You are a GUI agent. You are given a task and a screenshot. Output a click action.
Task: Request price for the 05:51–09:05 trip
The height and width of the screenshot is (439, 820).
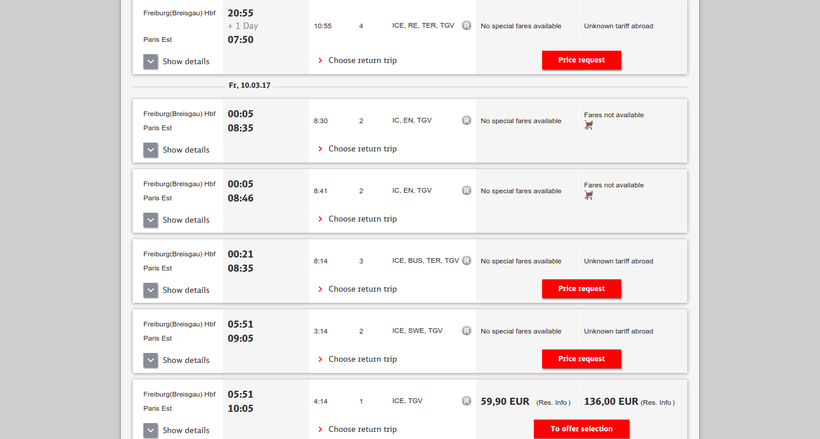point(581,358)
